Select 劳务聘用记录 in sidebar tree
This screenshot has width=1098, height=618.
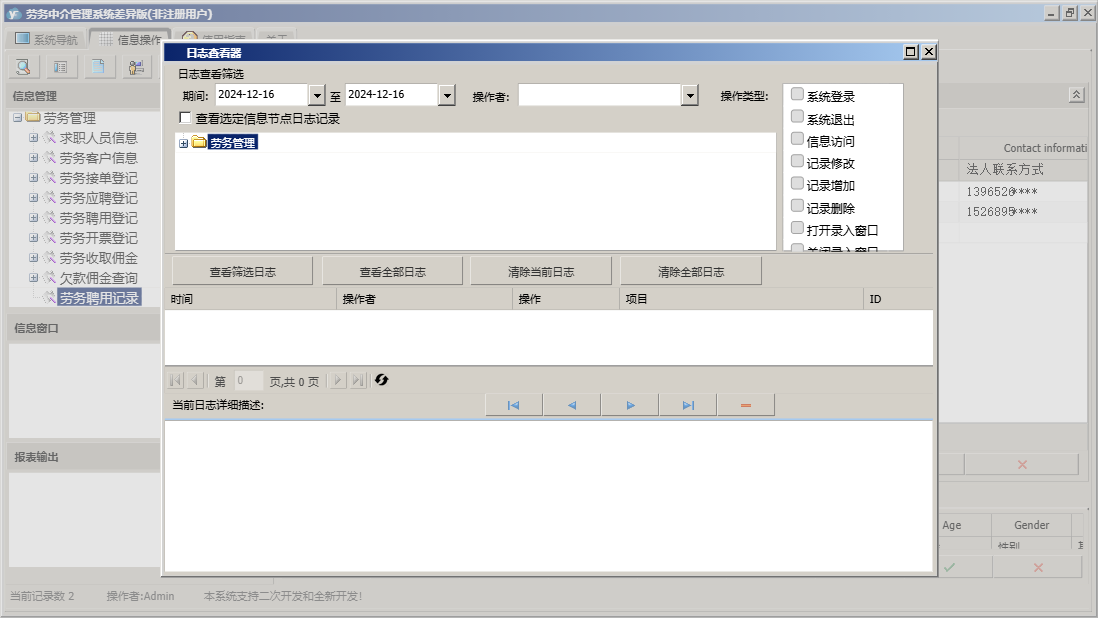[x=99, y=298]
